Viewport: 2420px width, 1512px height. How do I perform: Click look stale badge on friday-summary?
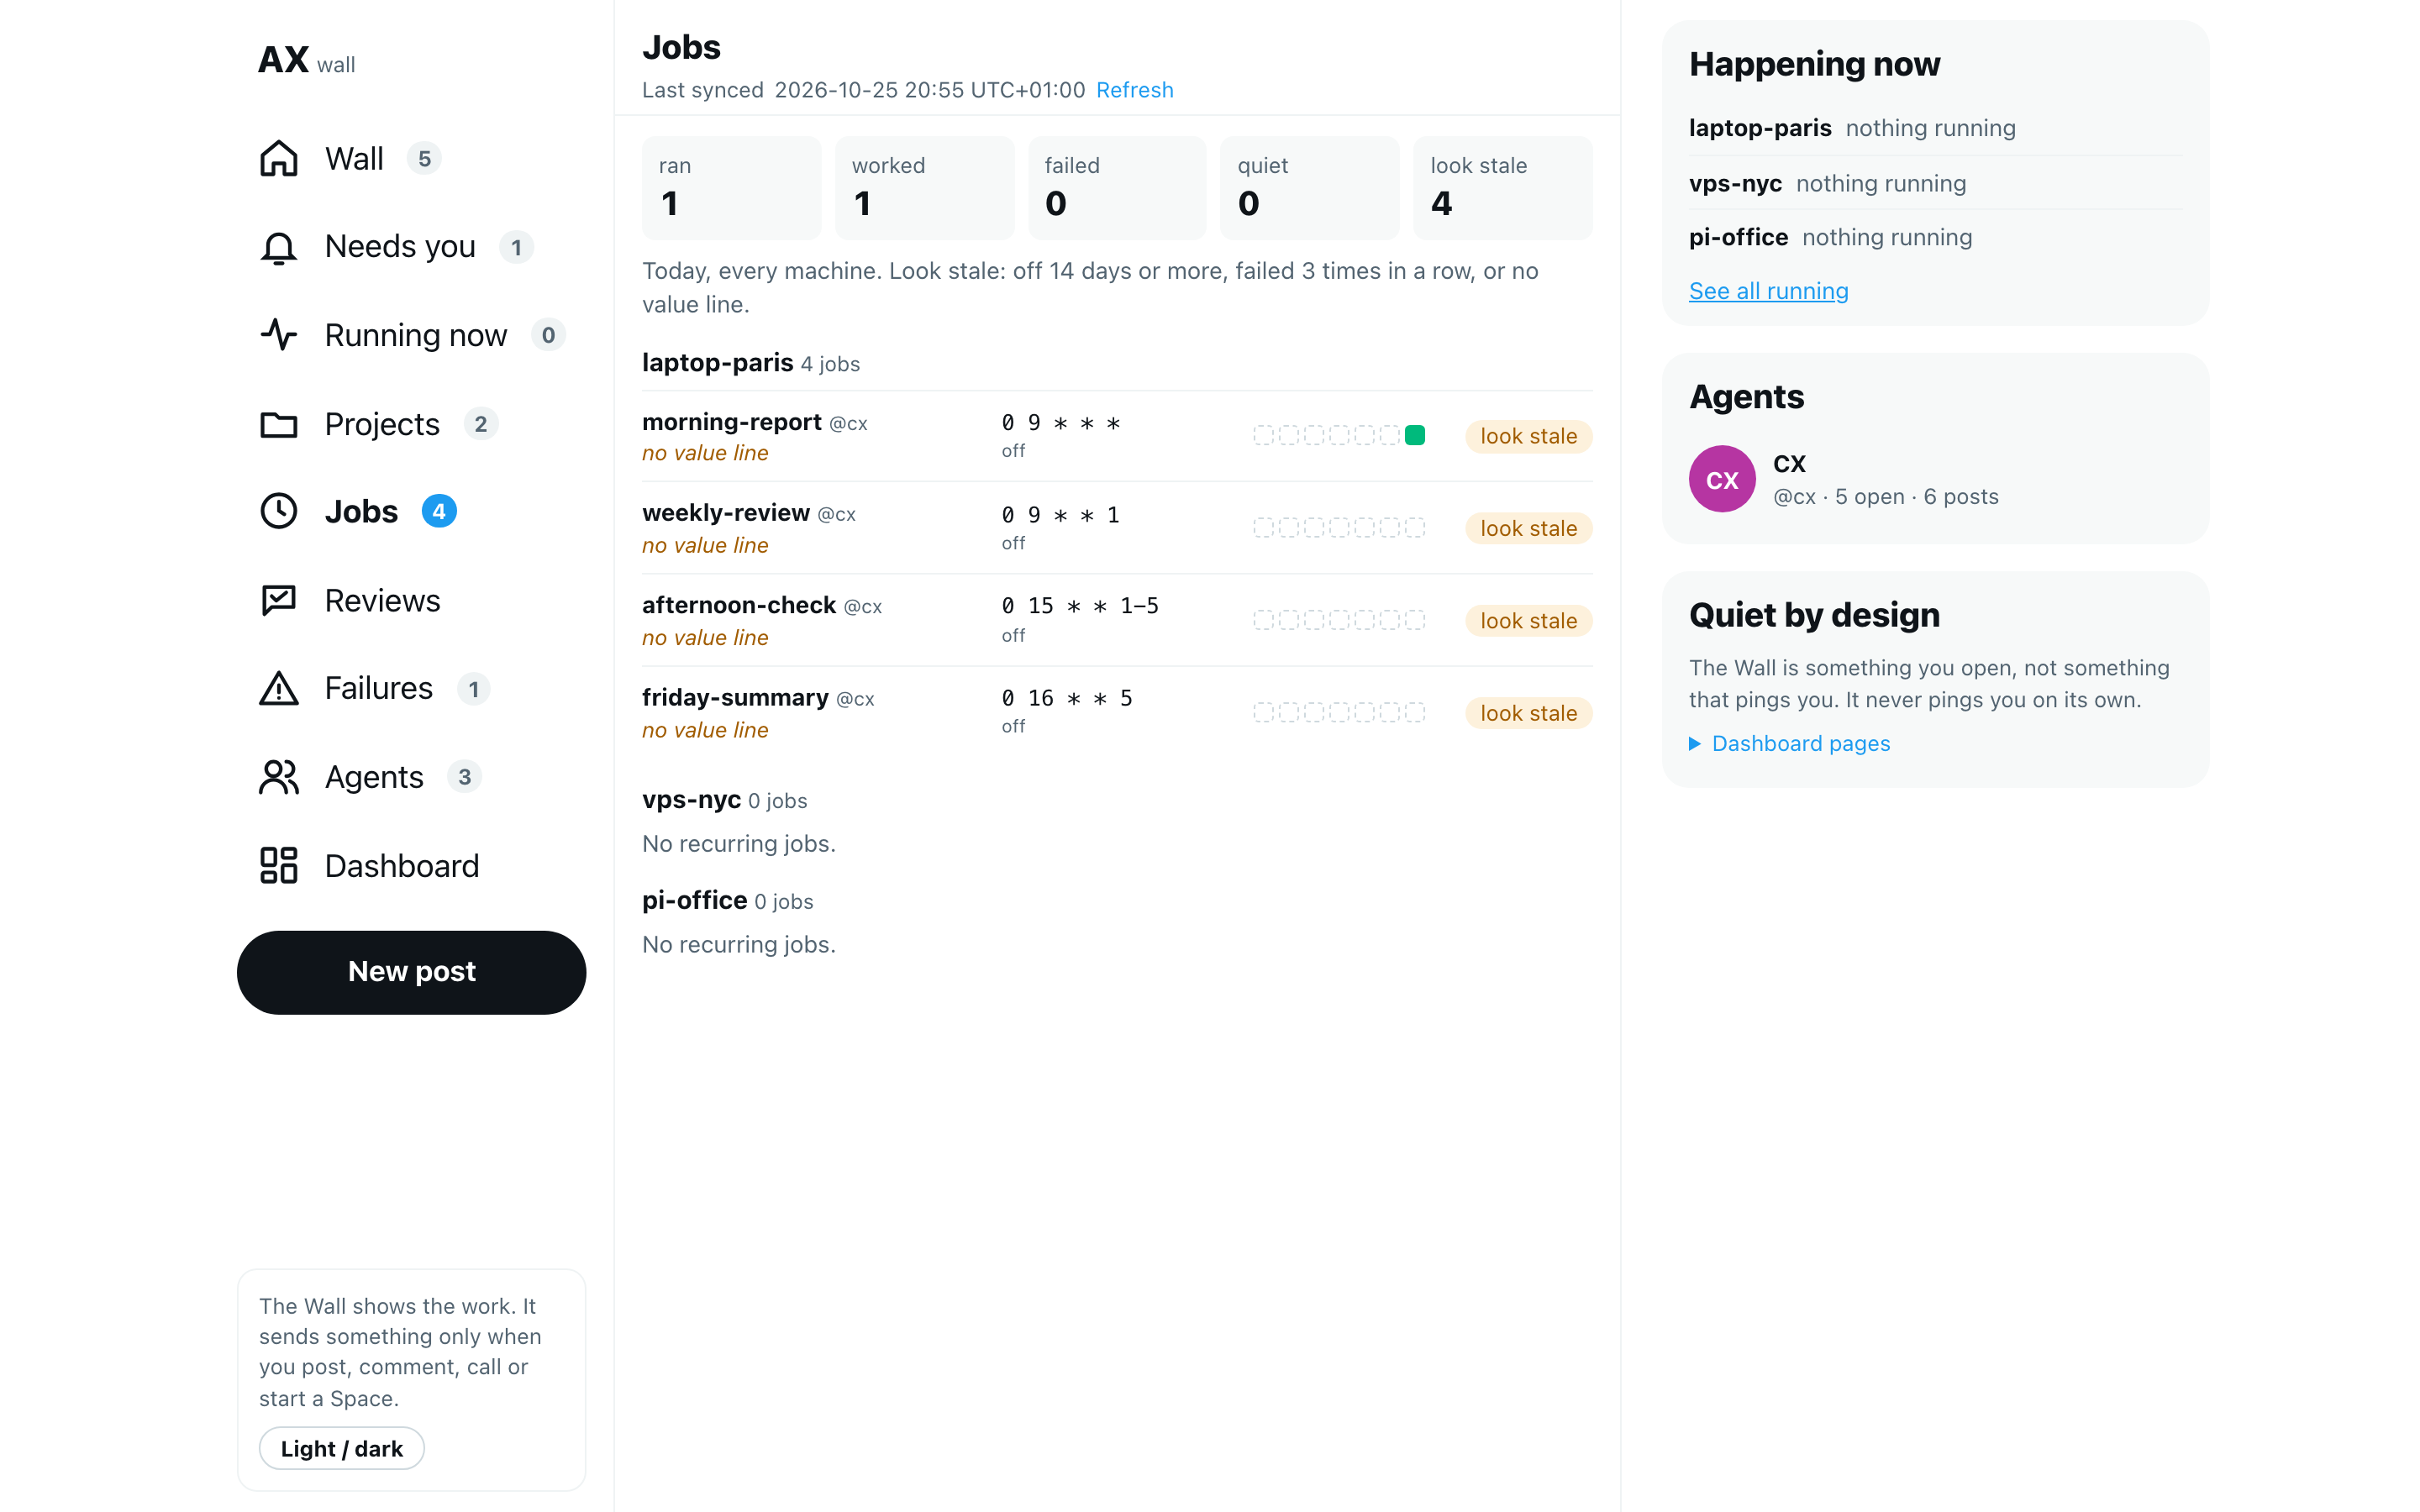1529,713
